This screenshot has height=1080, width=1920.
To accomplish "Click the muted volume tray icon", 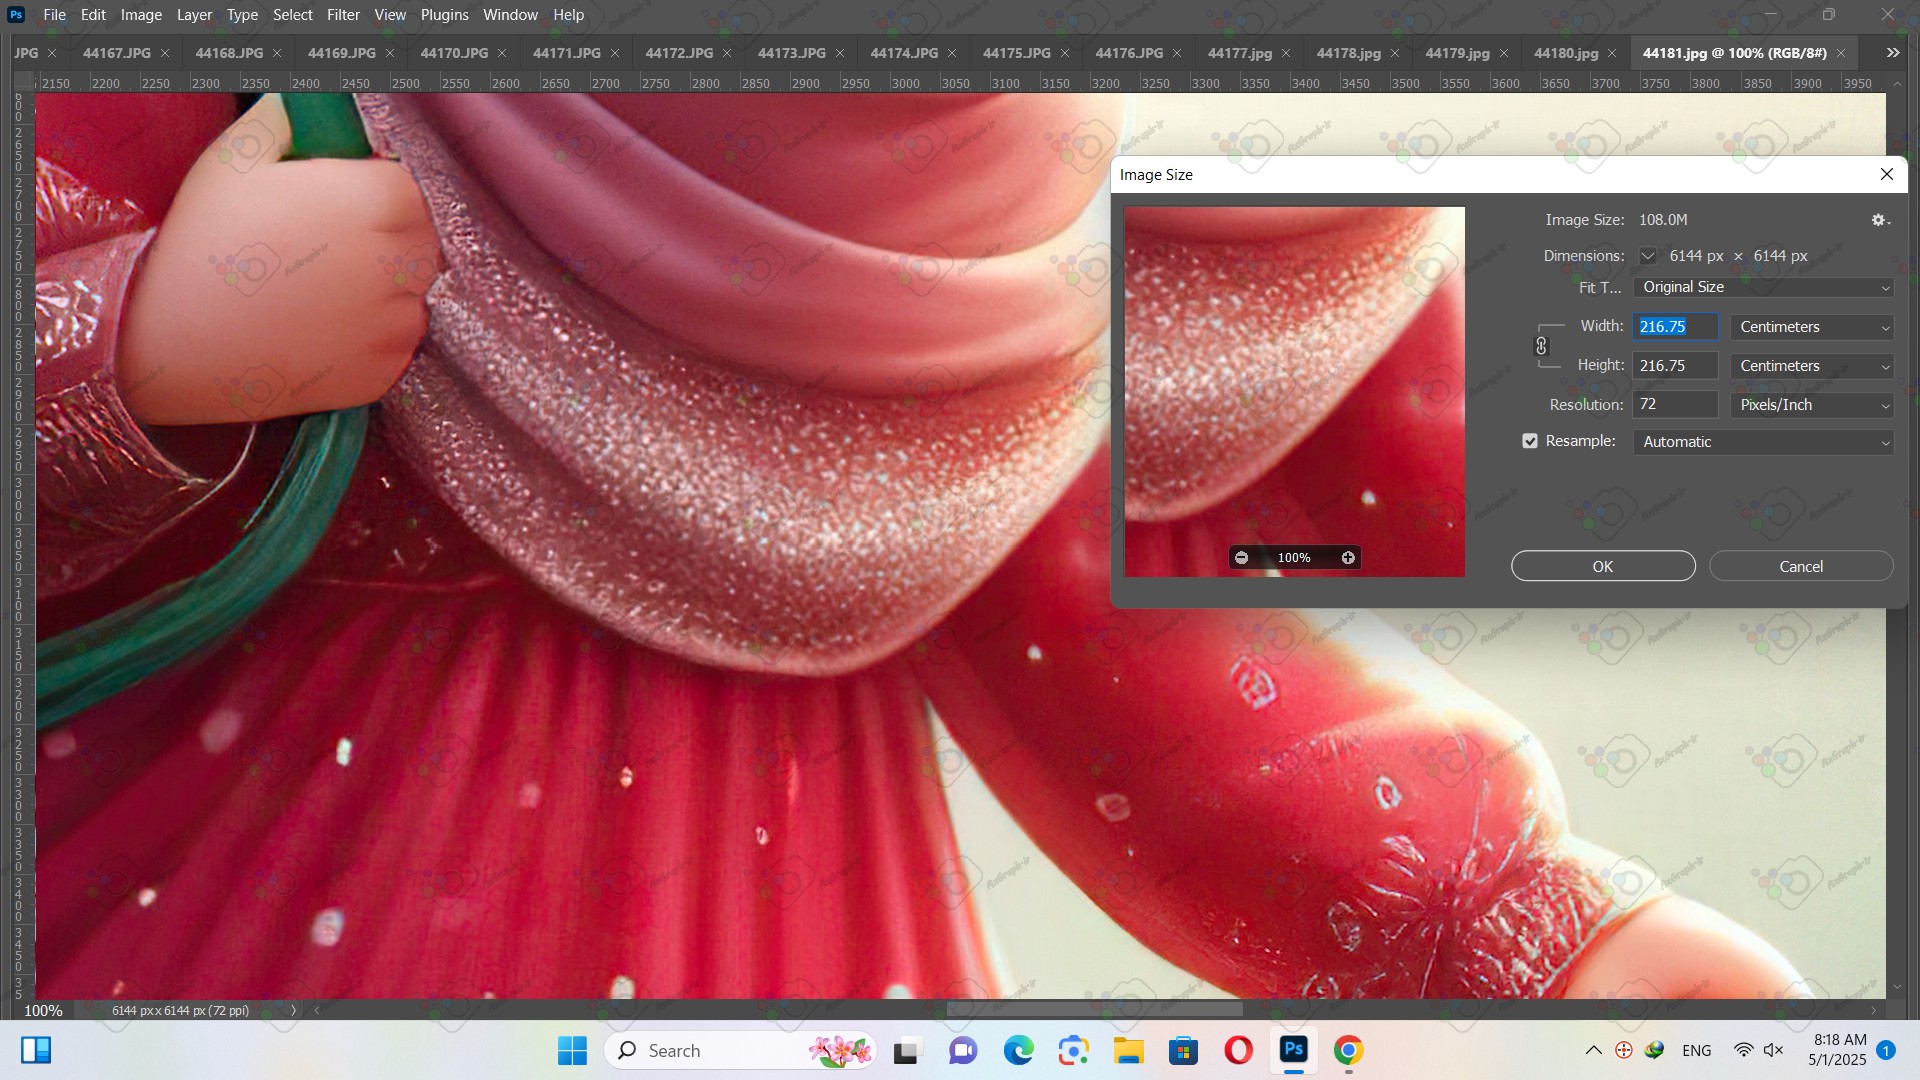I will click(1773, 1050).
